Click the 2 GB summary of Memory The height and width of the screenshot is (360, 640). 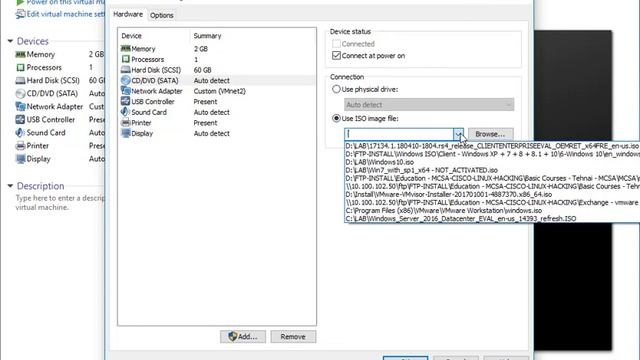(x=201, y=49)
